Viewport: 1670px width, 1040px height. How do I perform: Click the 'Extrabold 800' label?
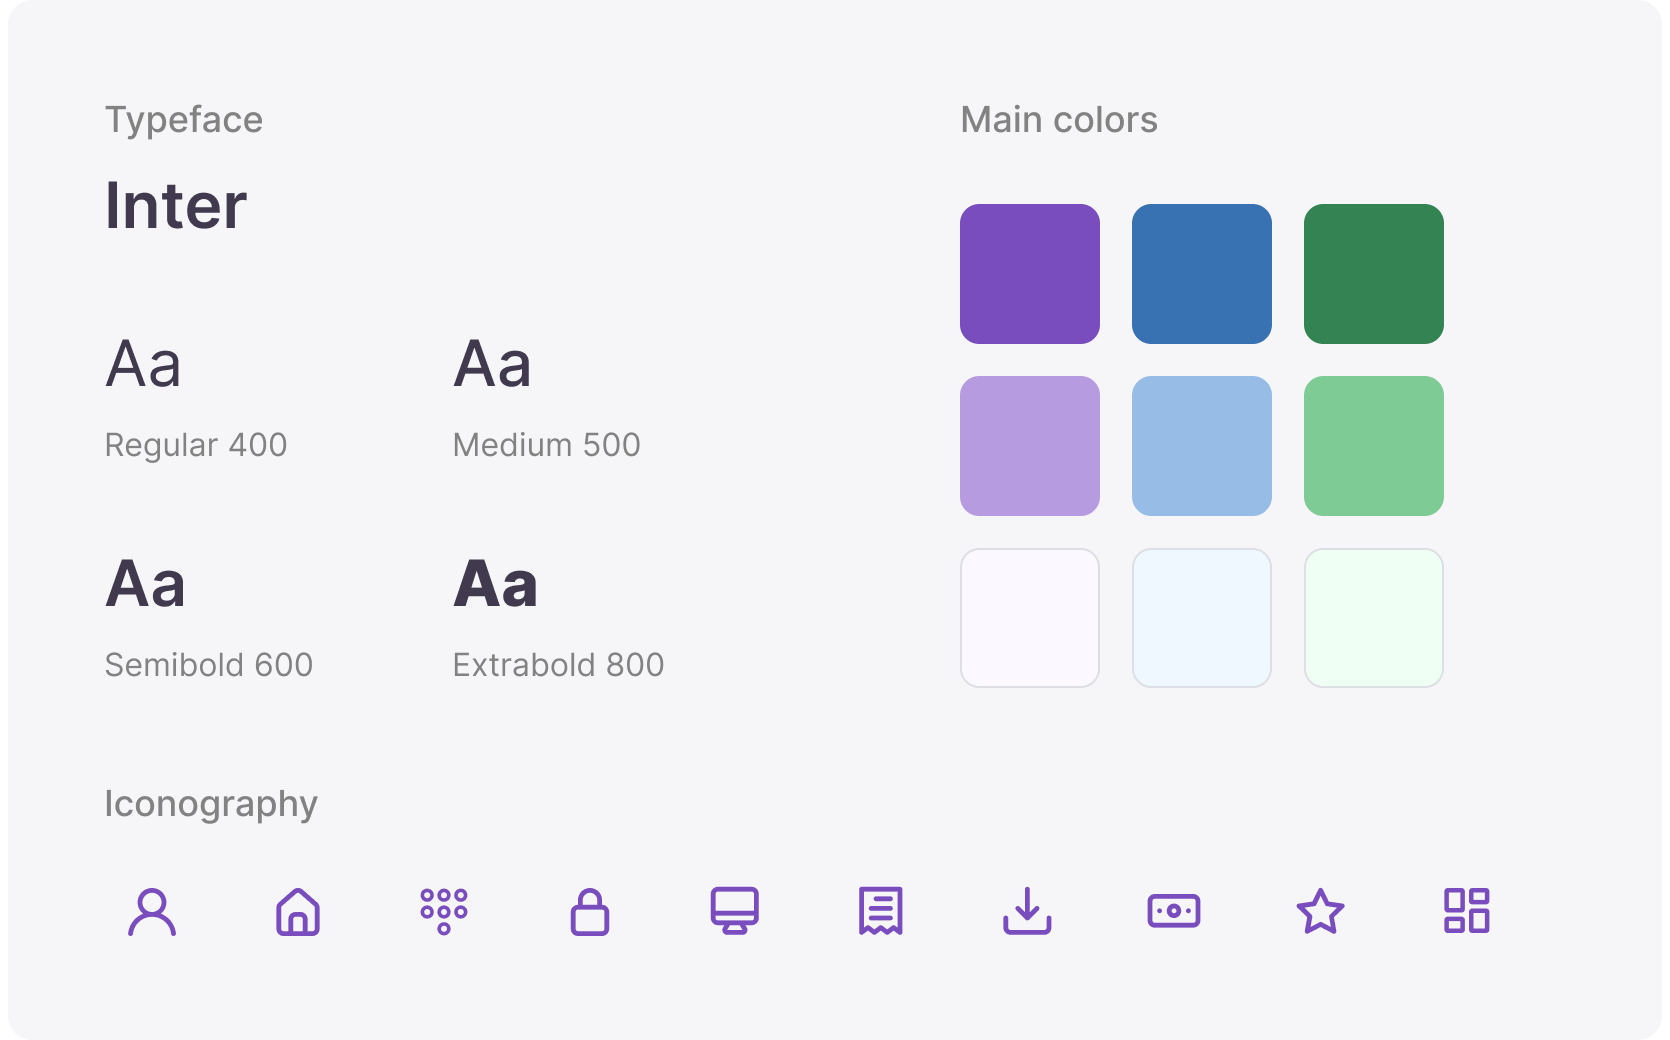tap(559, 665)
